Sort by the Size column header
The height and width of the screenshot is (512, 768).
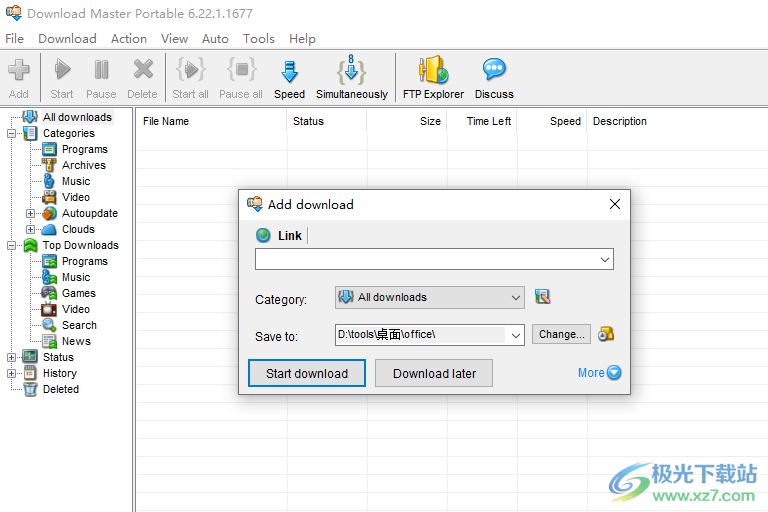(407, 121)
